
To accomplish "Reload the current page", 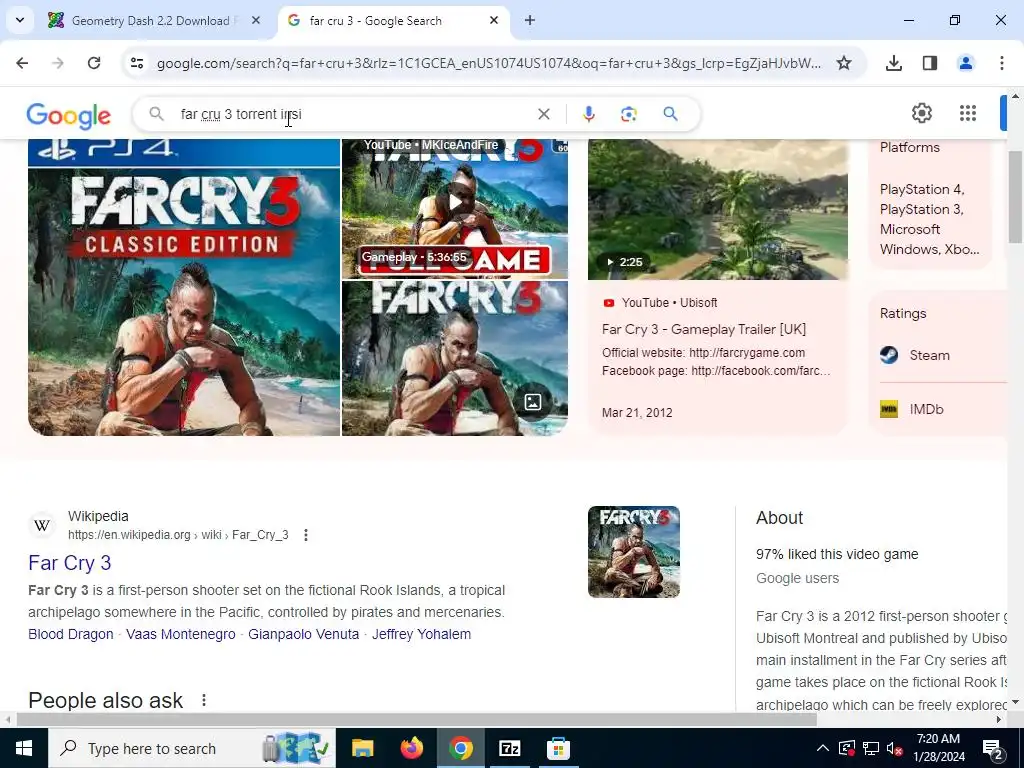I will click(94, 63).
